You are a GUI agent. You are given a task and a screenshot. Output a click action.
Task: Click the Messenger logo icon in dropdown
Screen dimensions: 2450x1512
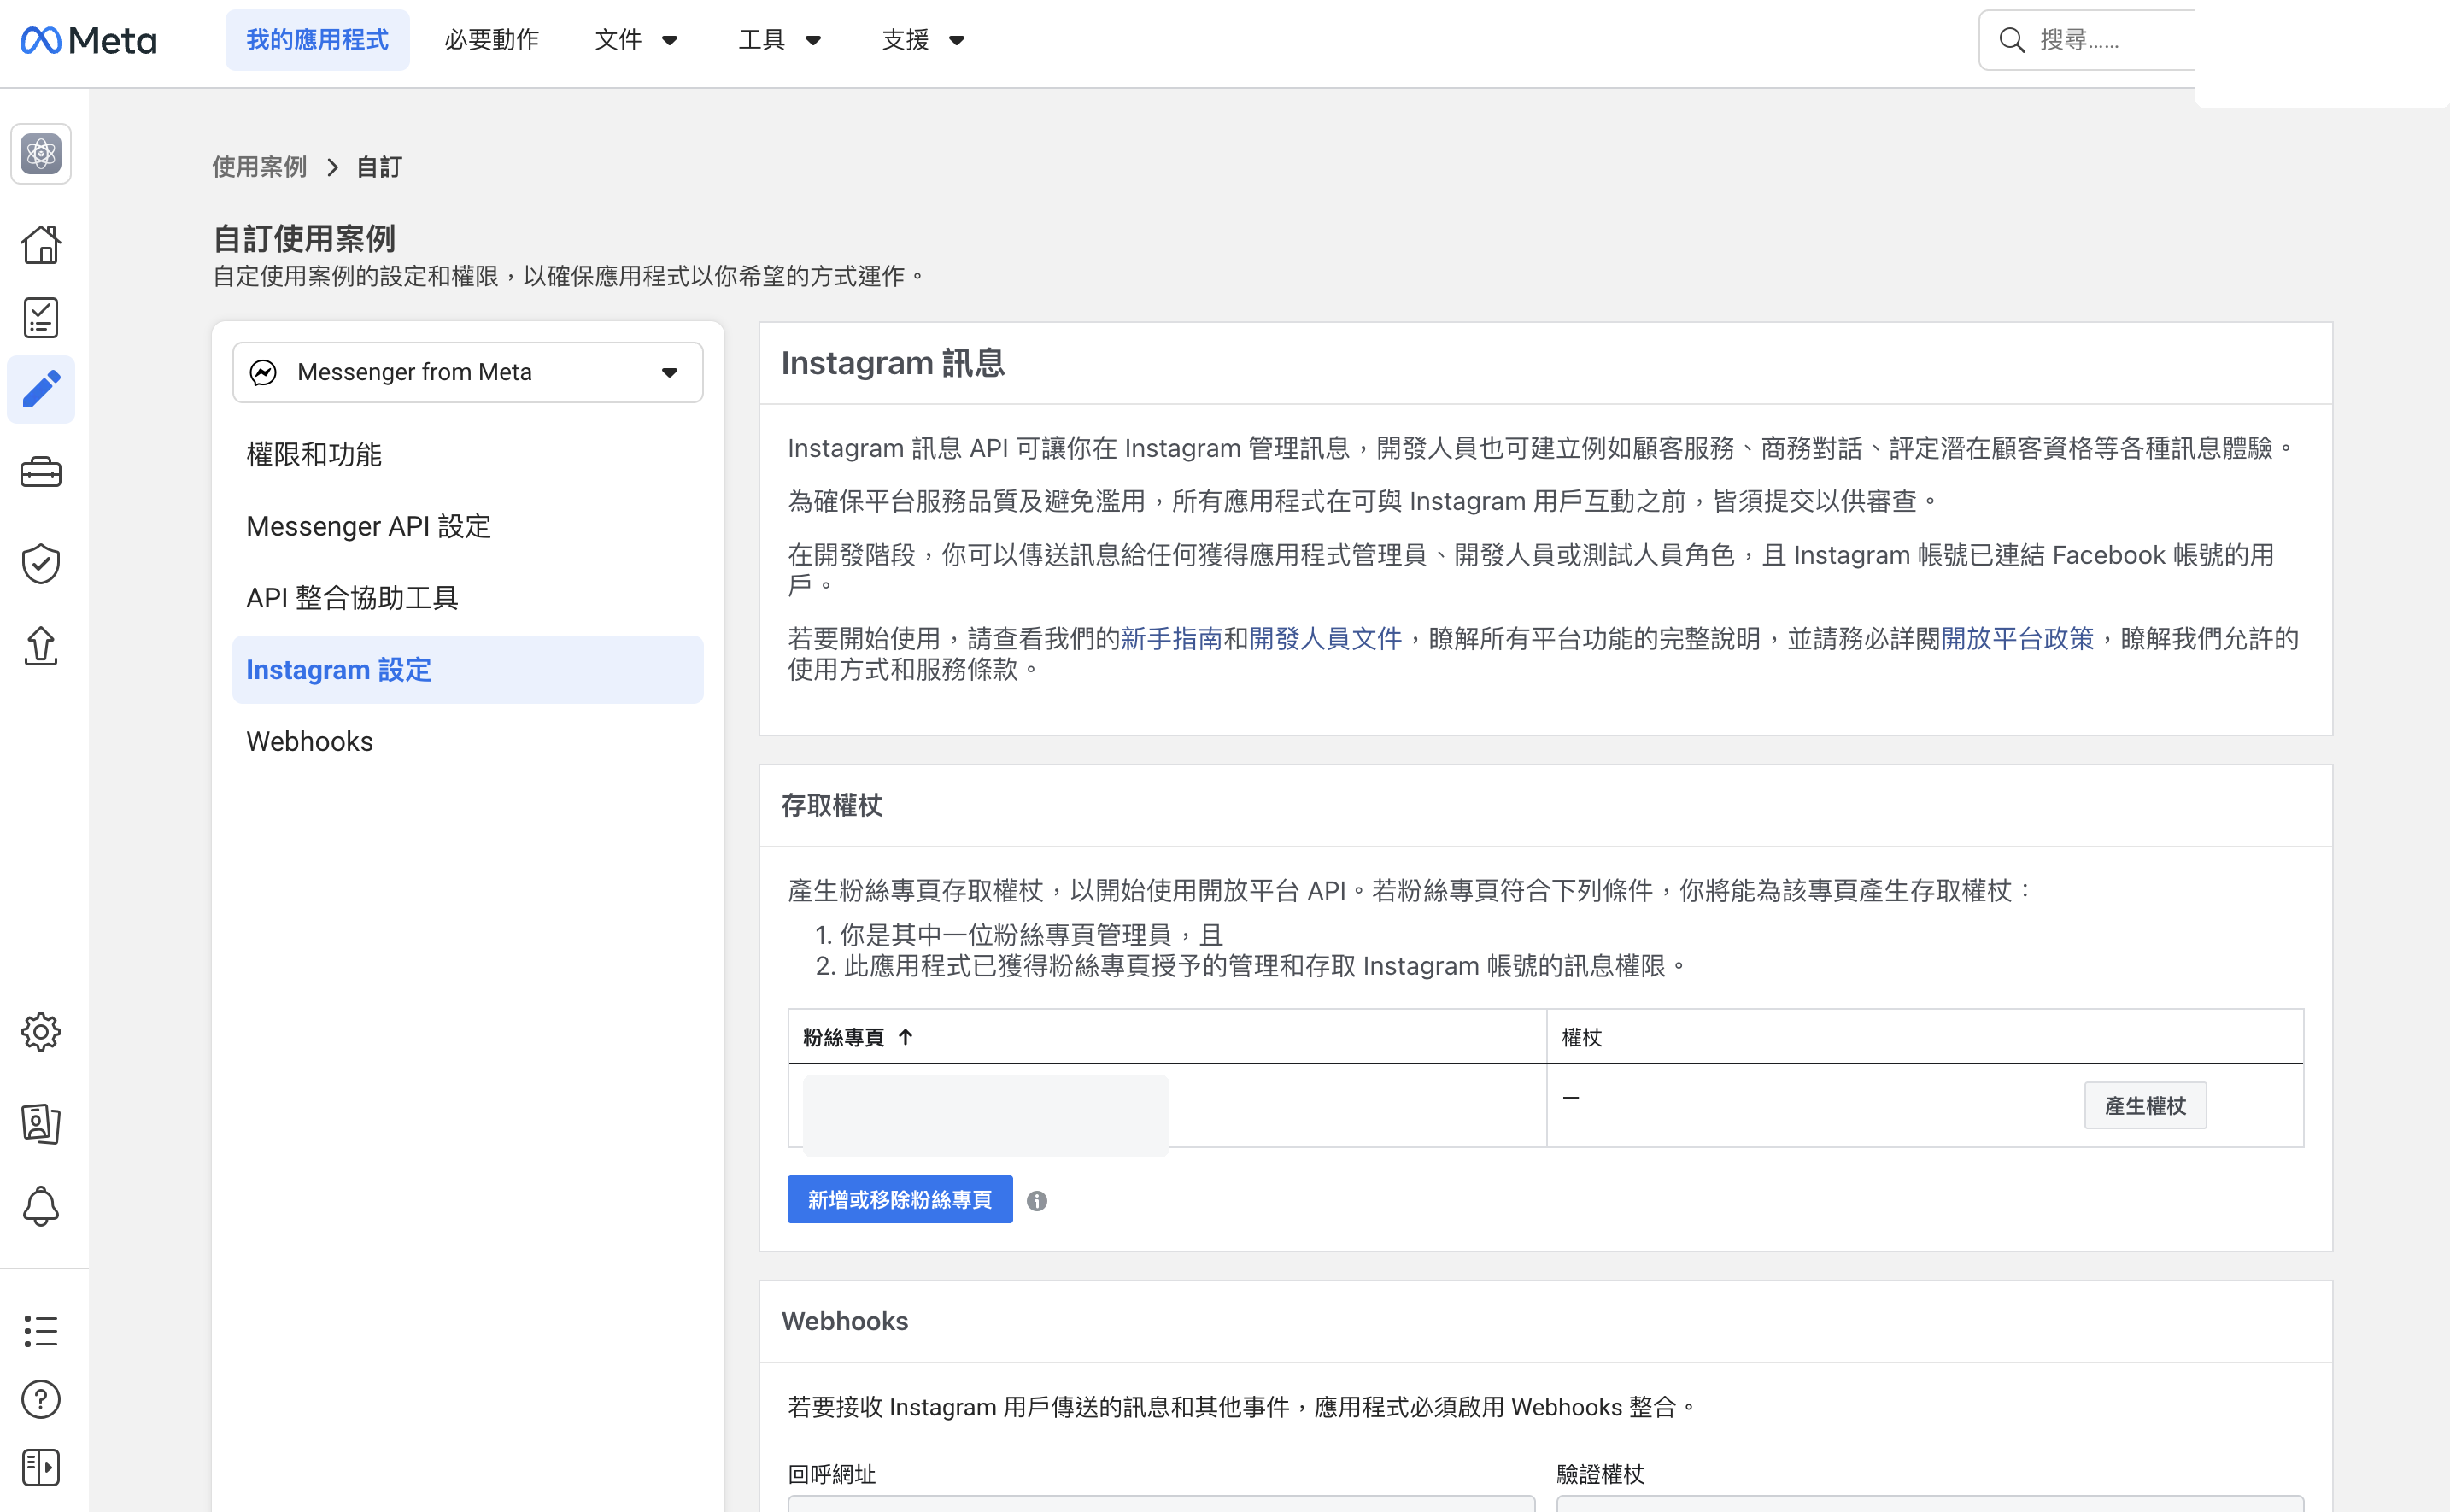click(x=263, y=372)
